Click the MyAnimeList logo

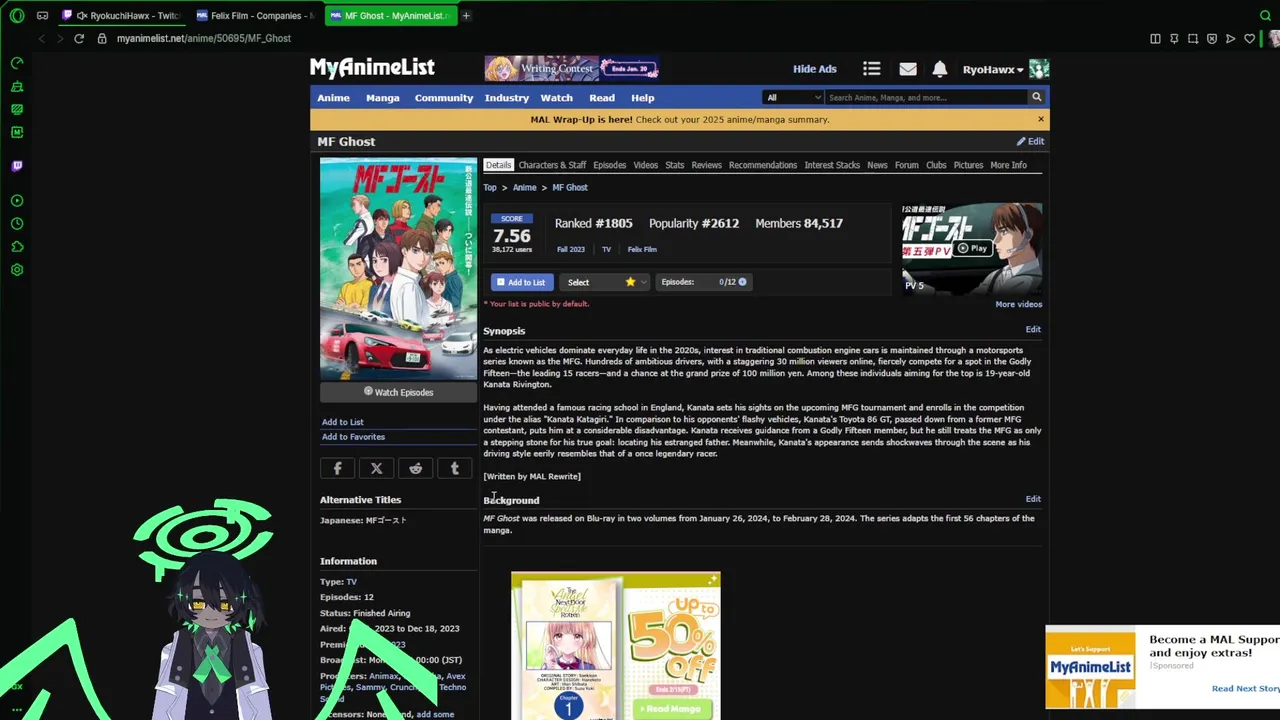[372, 67]
